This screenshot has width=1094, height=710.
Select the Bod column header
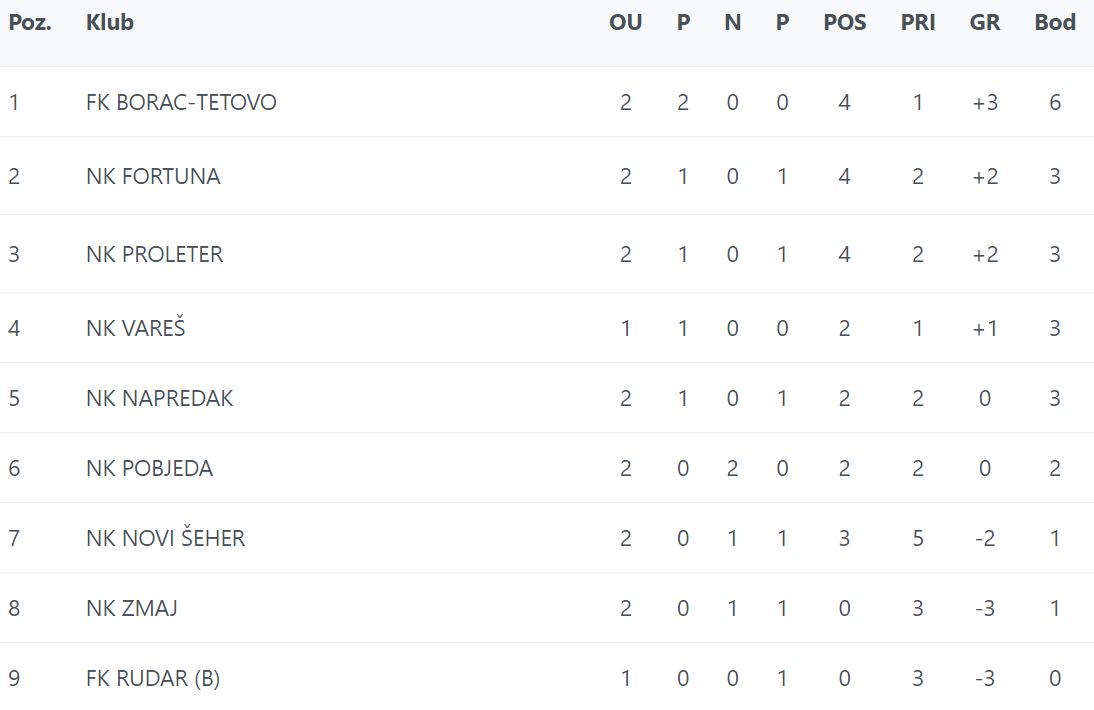1055,22
